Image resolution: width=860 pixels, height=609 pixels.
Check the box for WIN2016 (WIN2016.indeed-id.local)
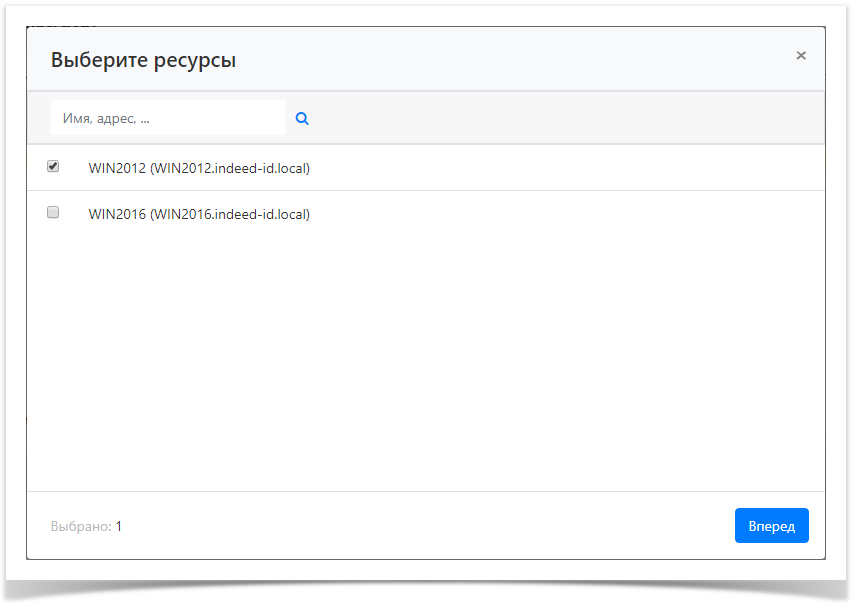pos(53,212)
